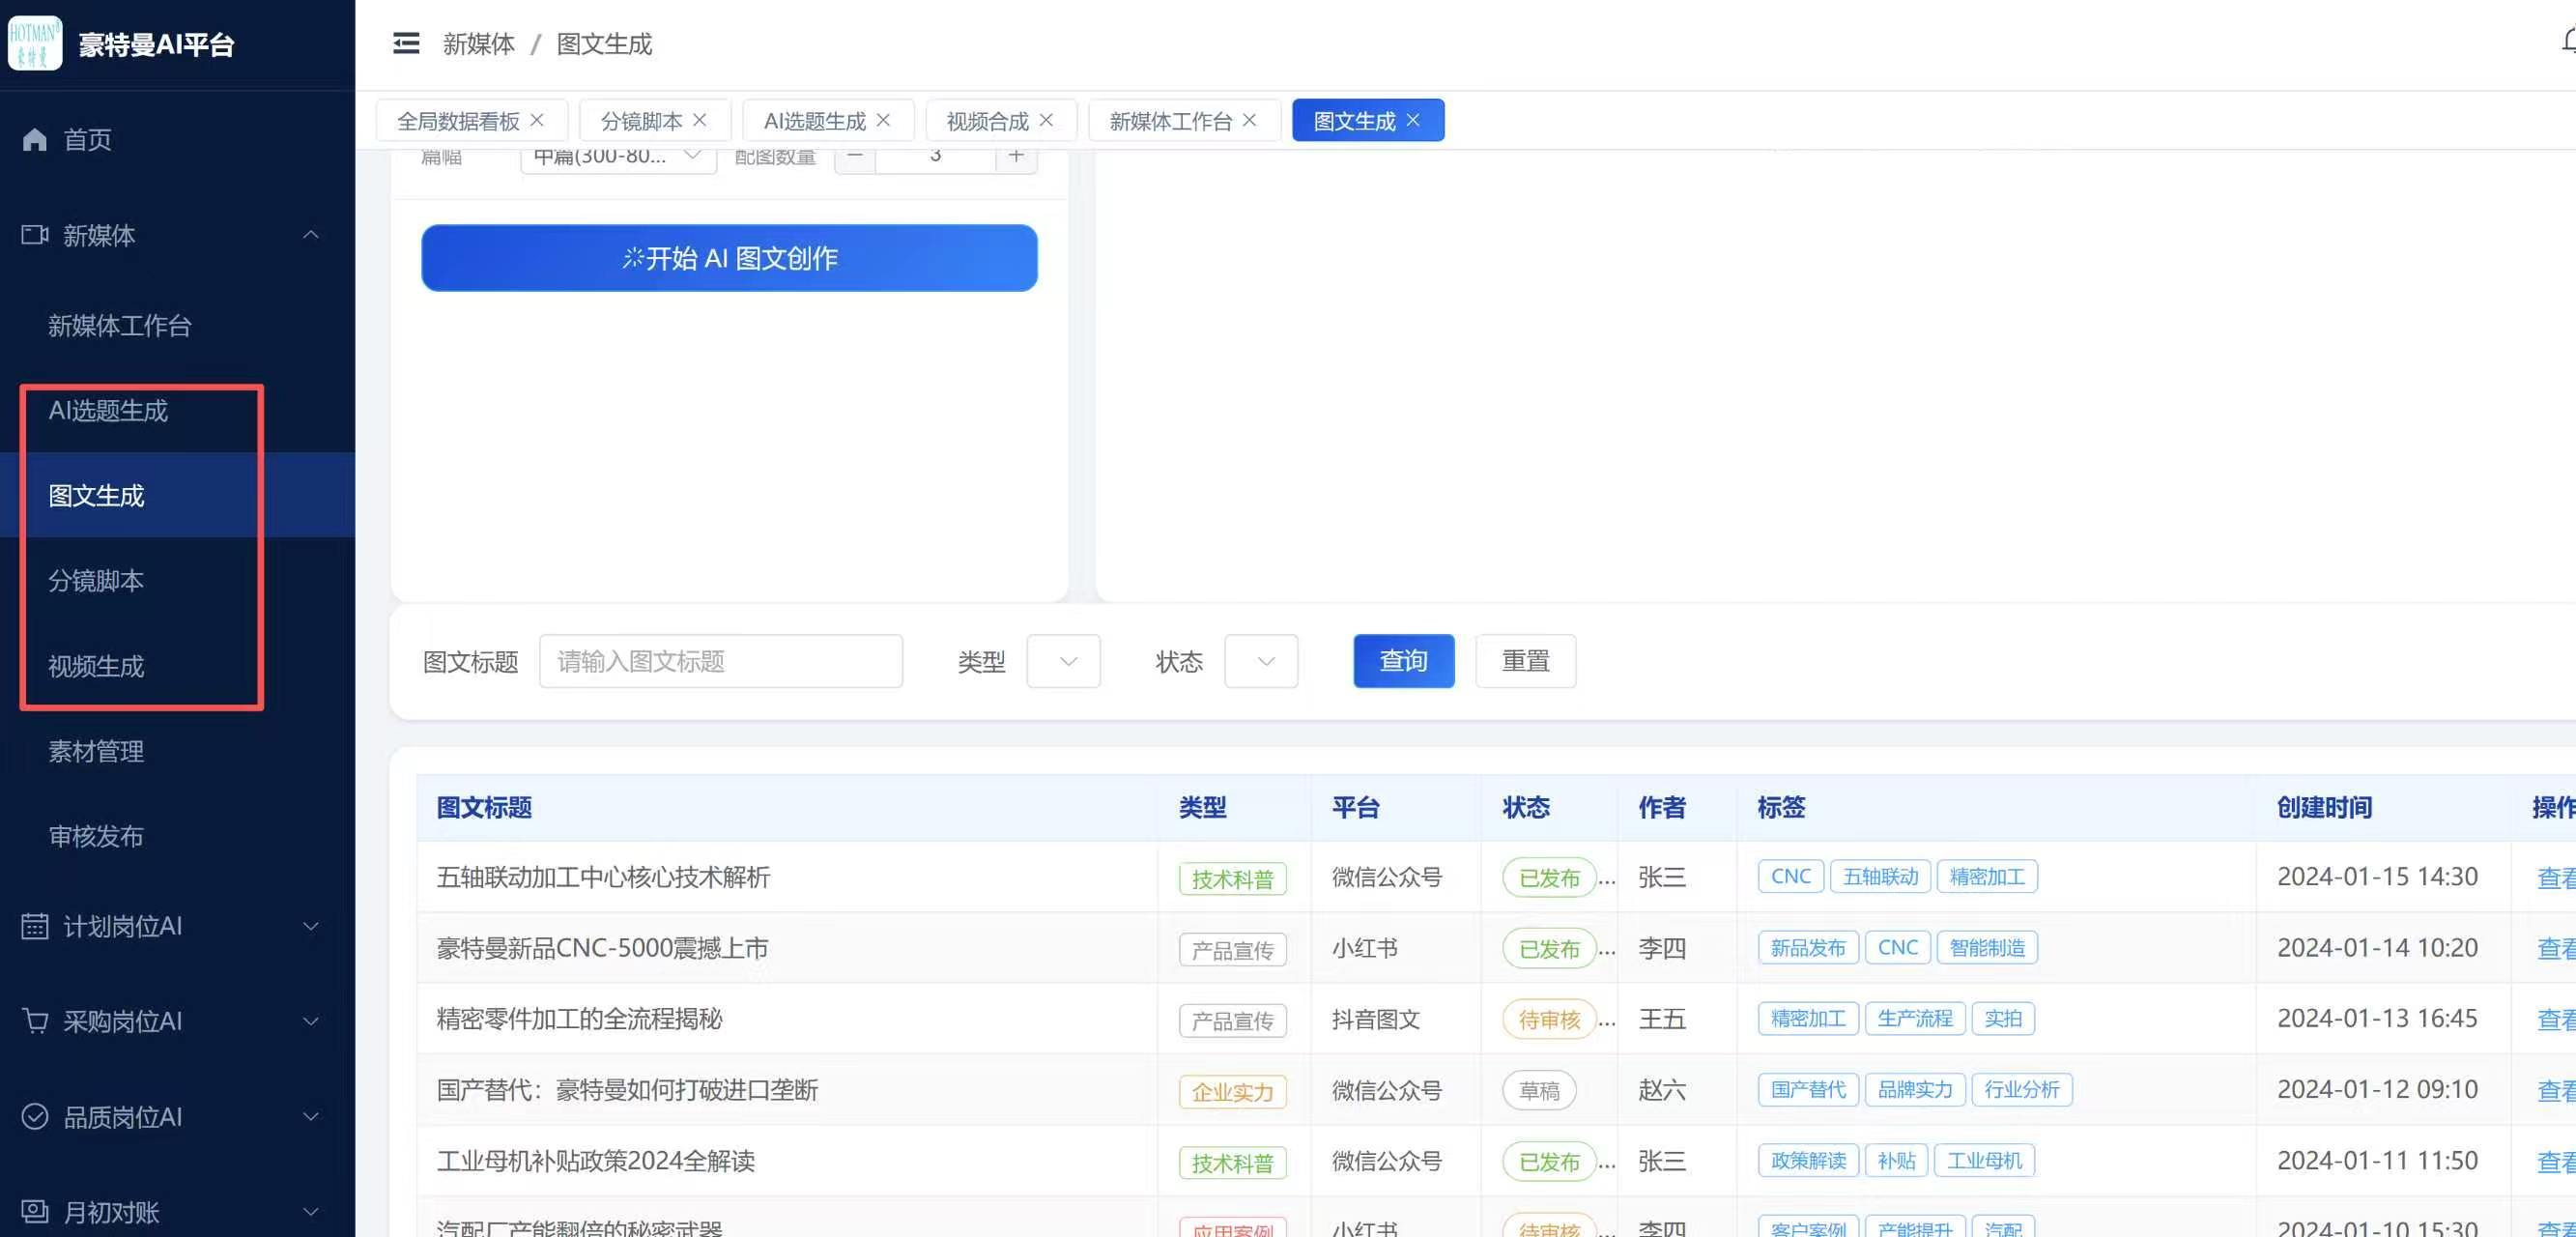Switch to the 视频合成 tab
The height and width of the screenshot is (1237, 2576).
(987, 121)
